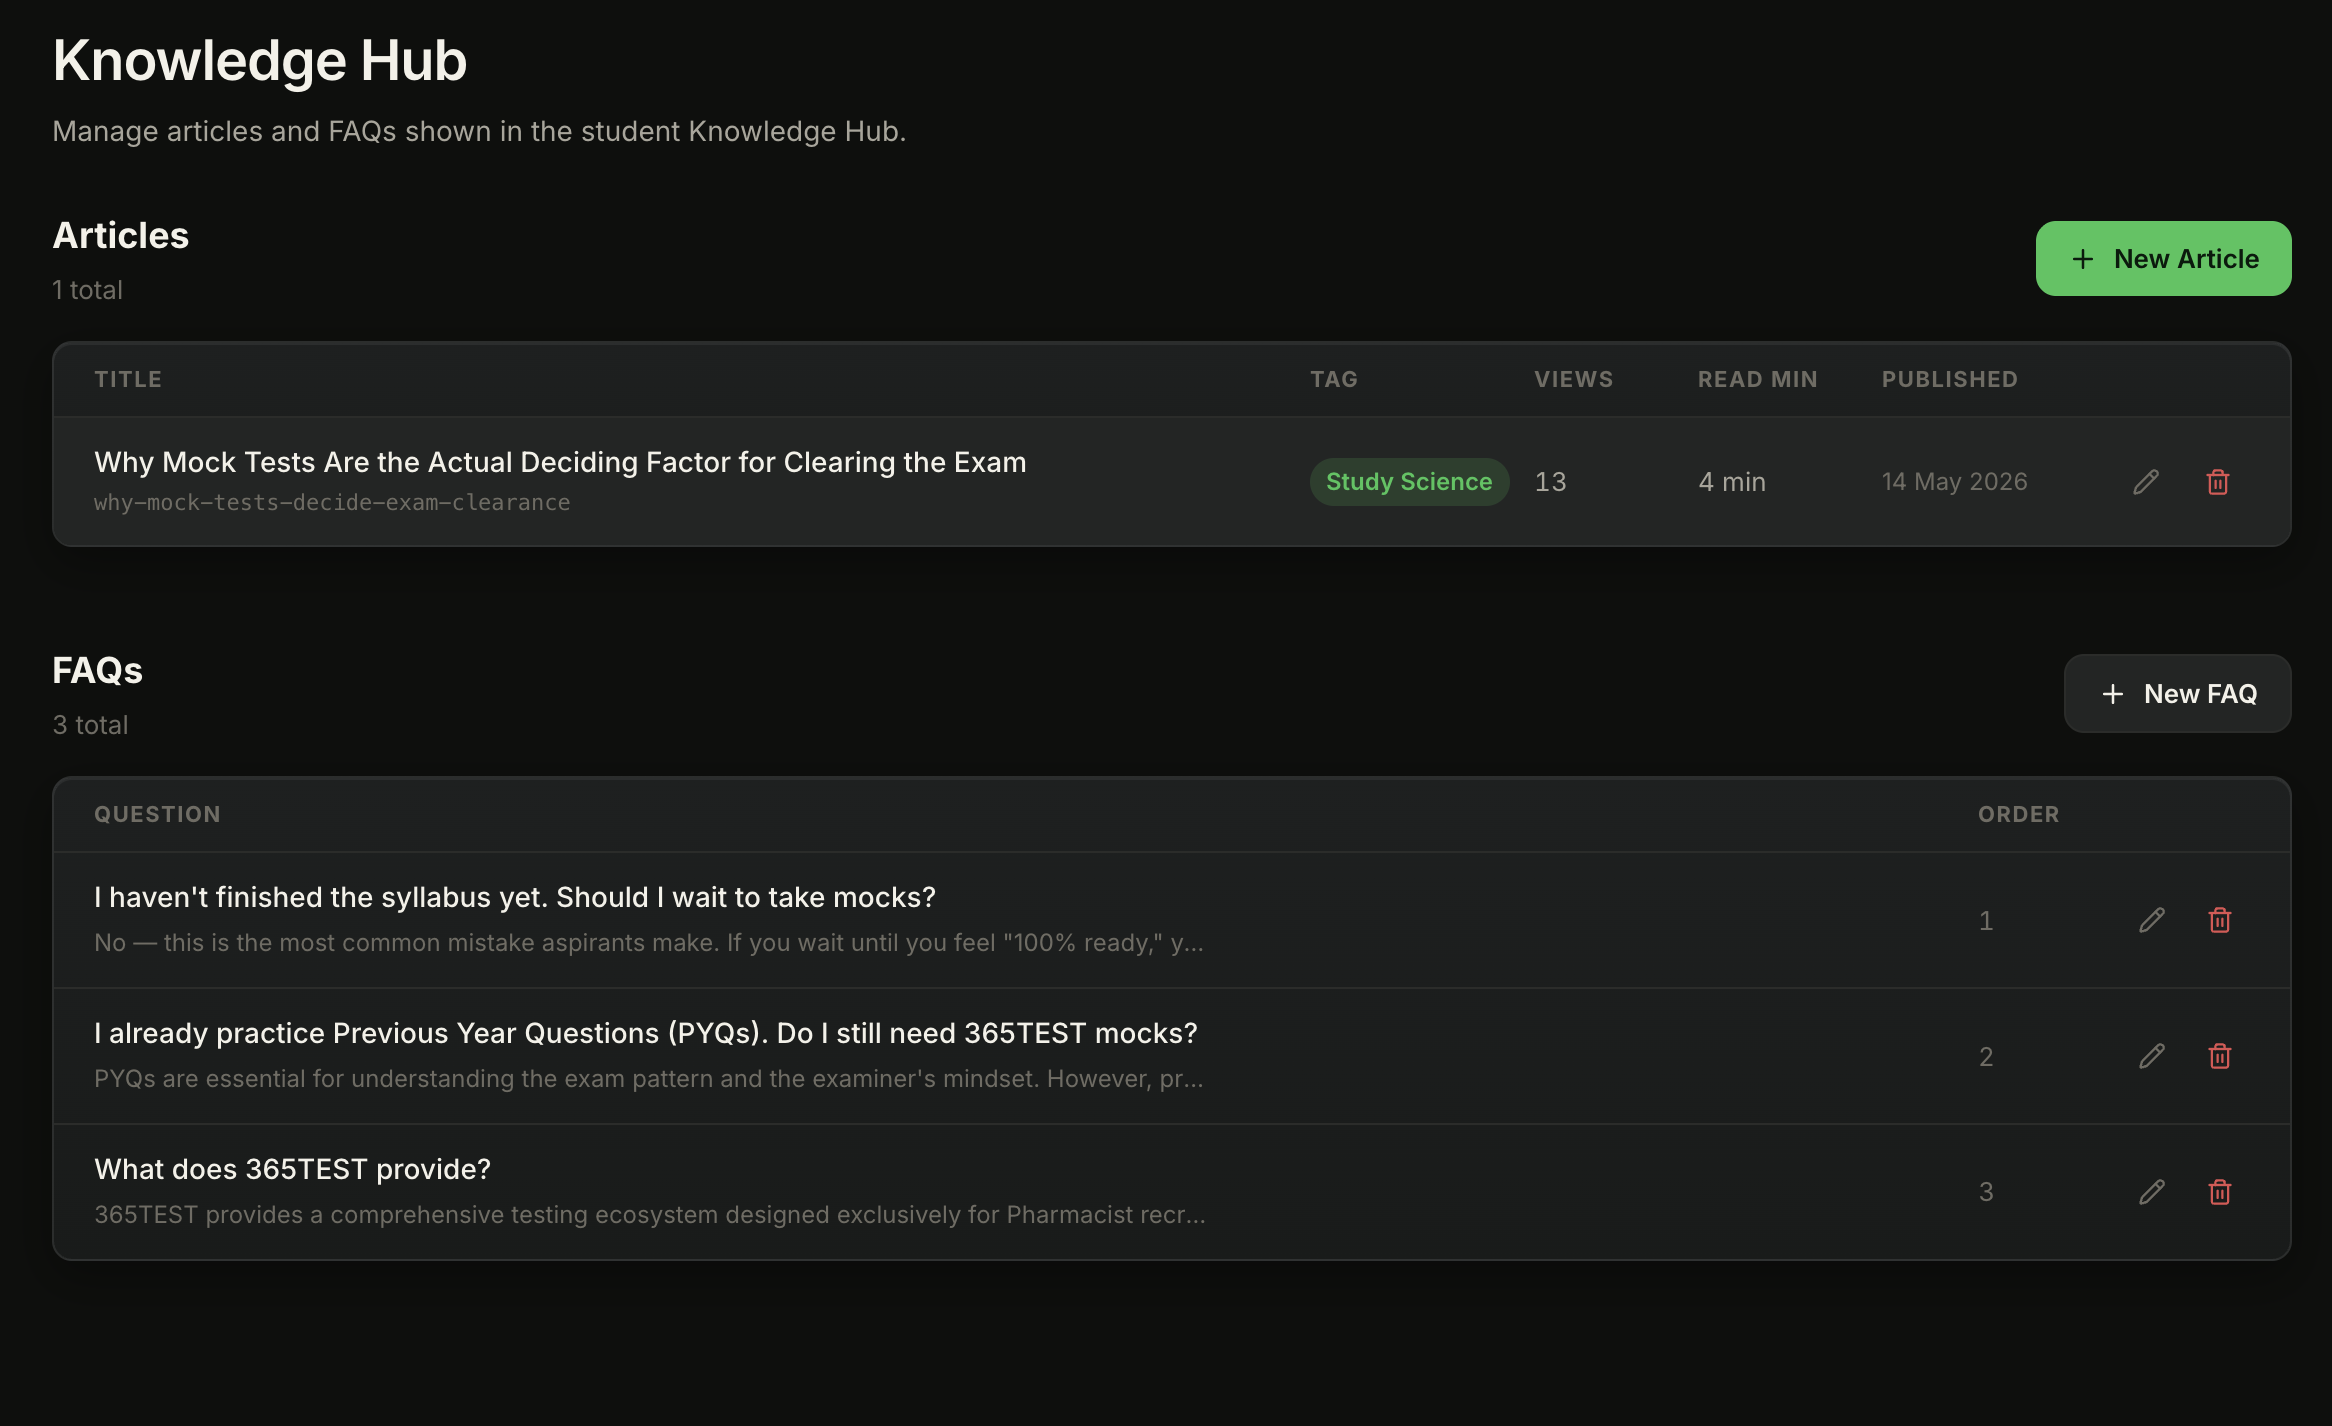2332x1426 pixels.
Task: Select the question about PYQs and 365TEST mocks
Action: click(646, 1033)
